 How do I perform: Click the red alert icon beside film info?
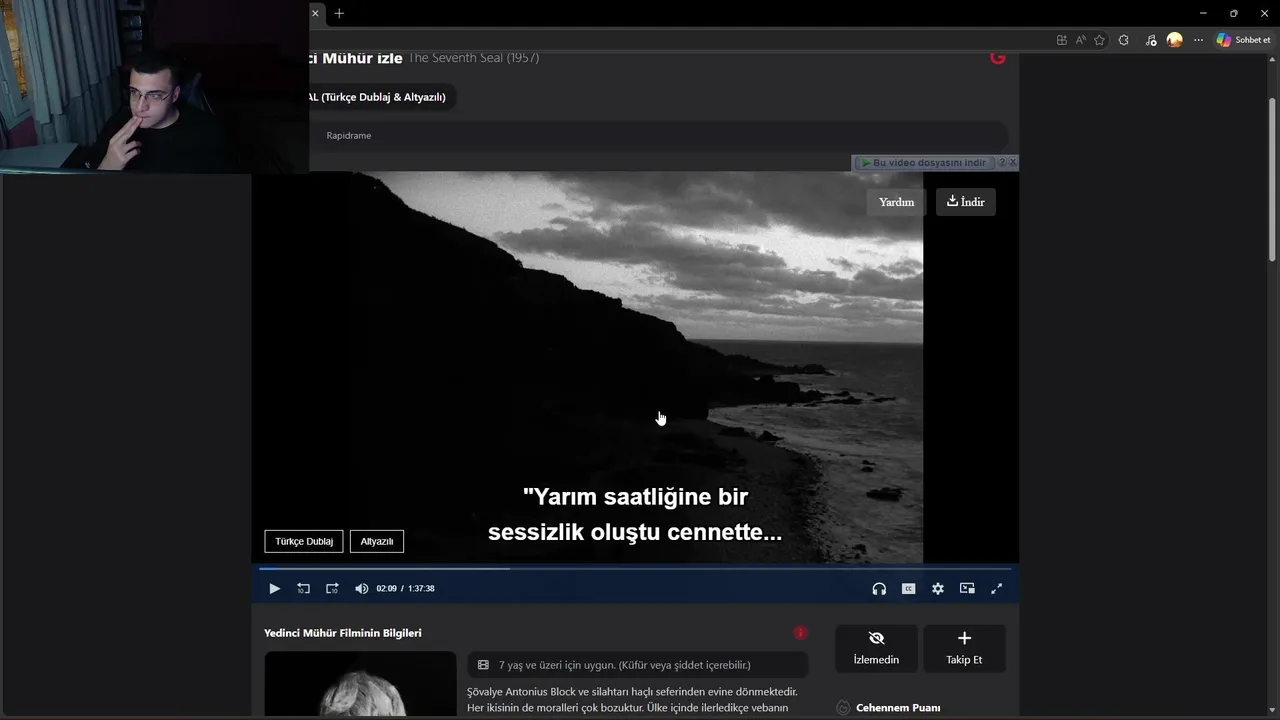click(800, 633)
